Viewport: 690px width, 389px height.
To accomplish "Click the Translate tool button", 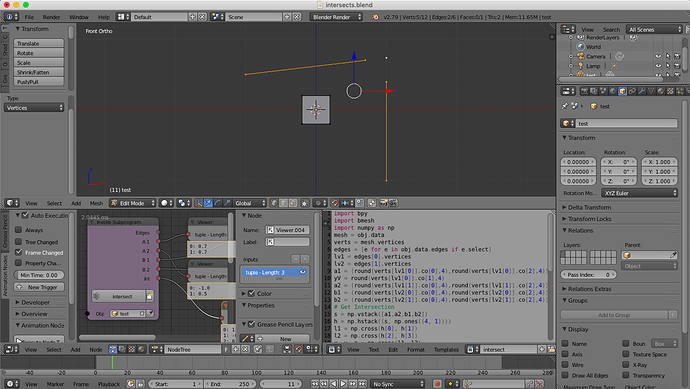I will point(39,43).
